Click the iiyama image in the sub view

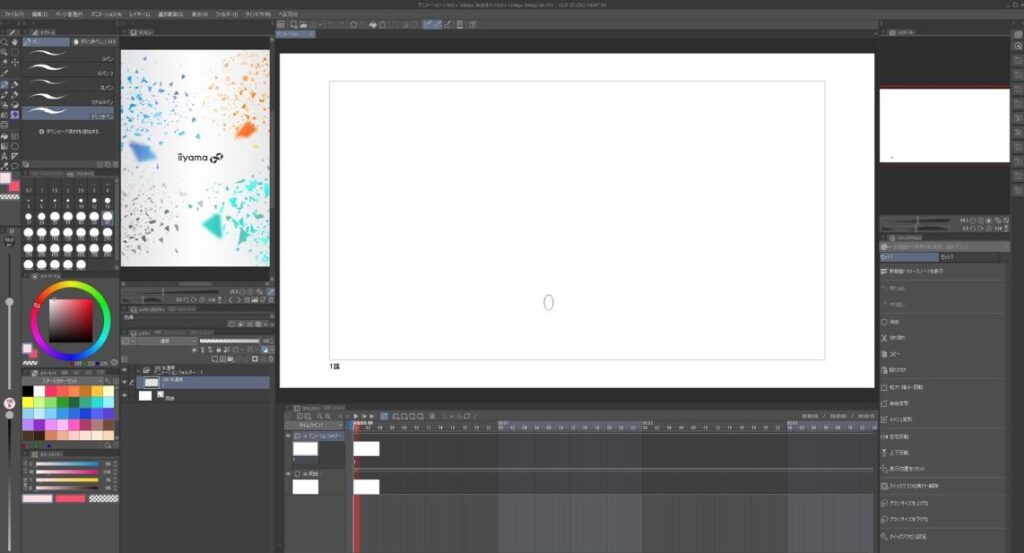coord(195,158)
